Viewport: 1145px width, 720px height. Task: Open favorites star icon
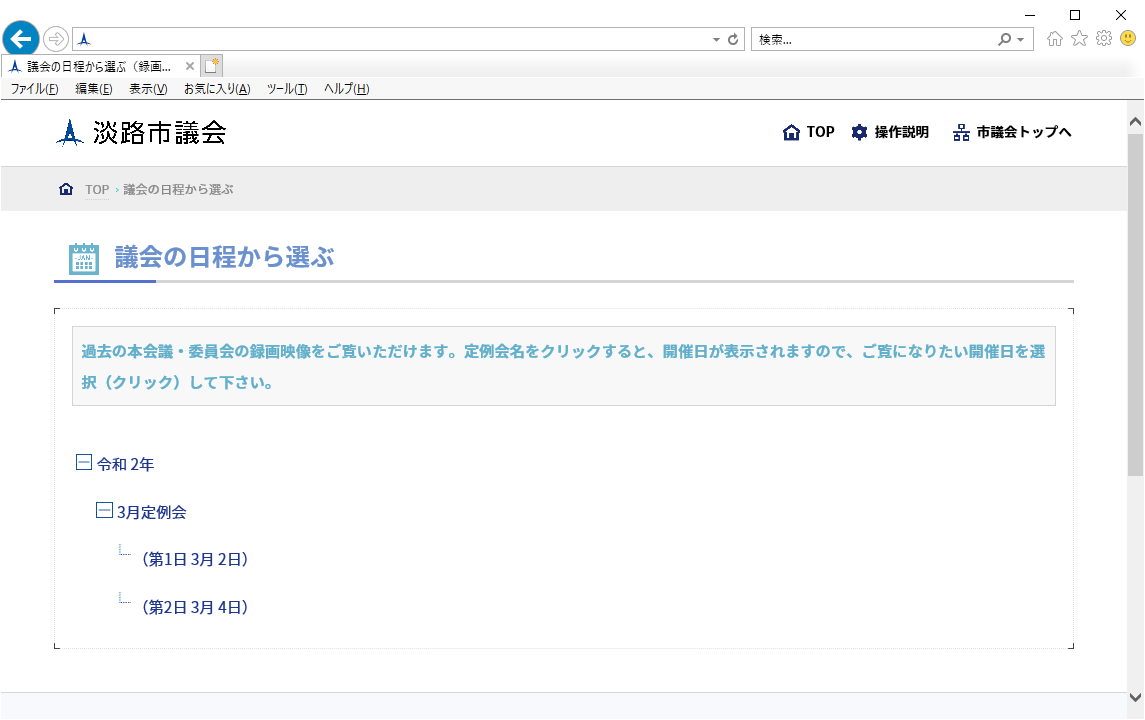pyautogui.click(x=1079, y=39)
